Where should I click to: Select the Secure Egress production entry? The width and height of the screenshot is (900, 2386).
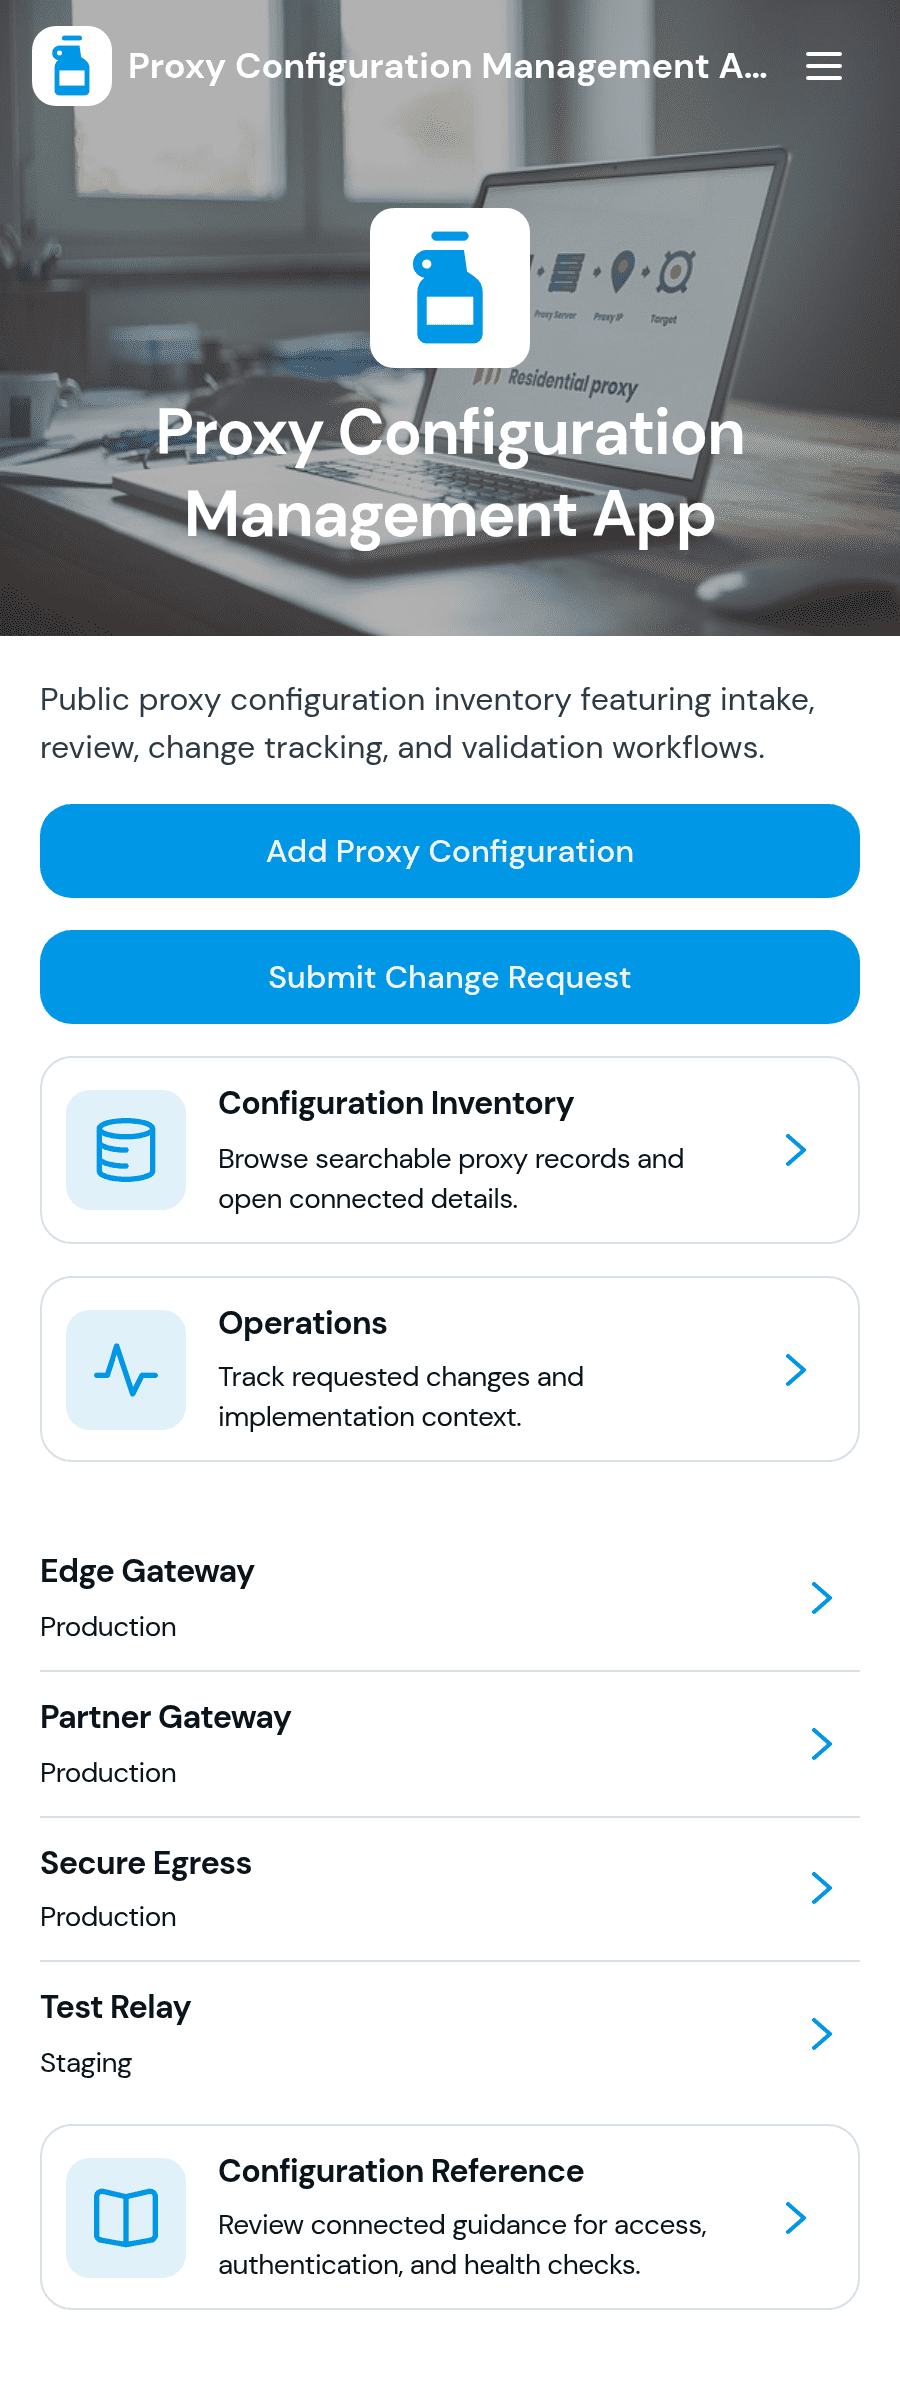tap(450, 1889)
